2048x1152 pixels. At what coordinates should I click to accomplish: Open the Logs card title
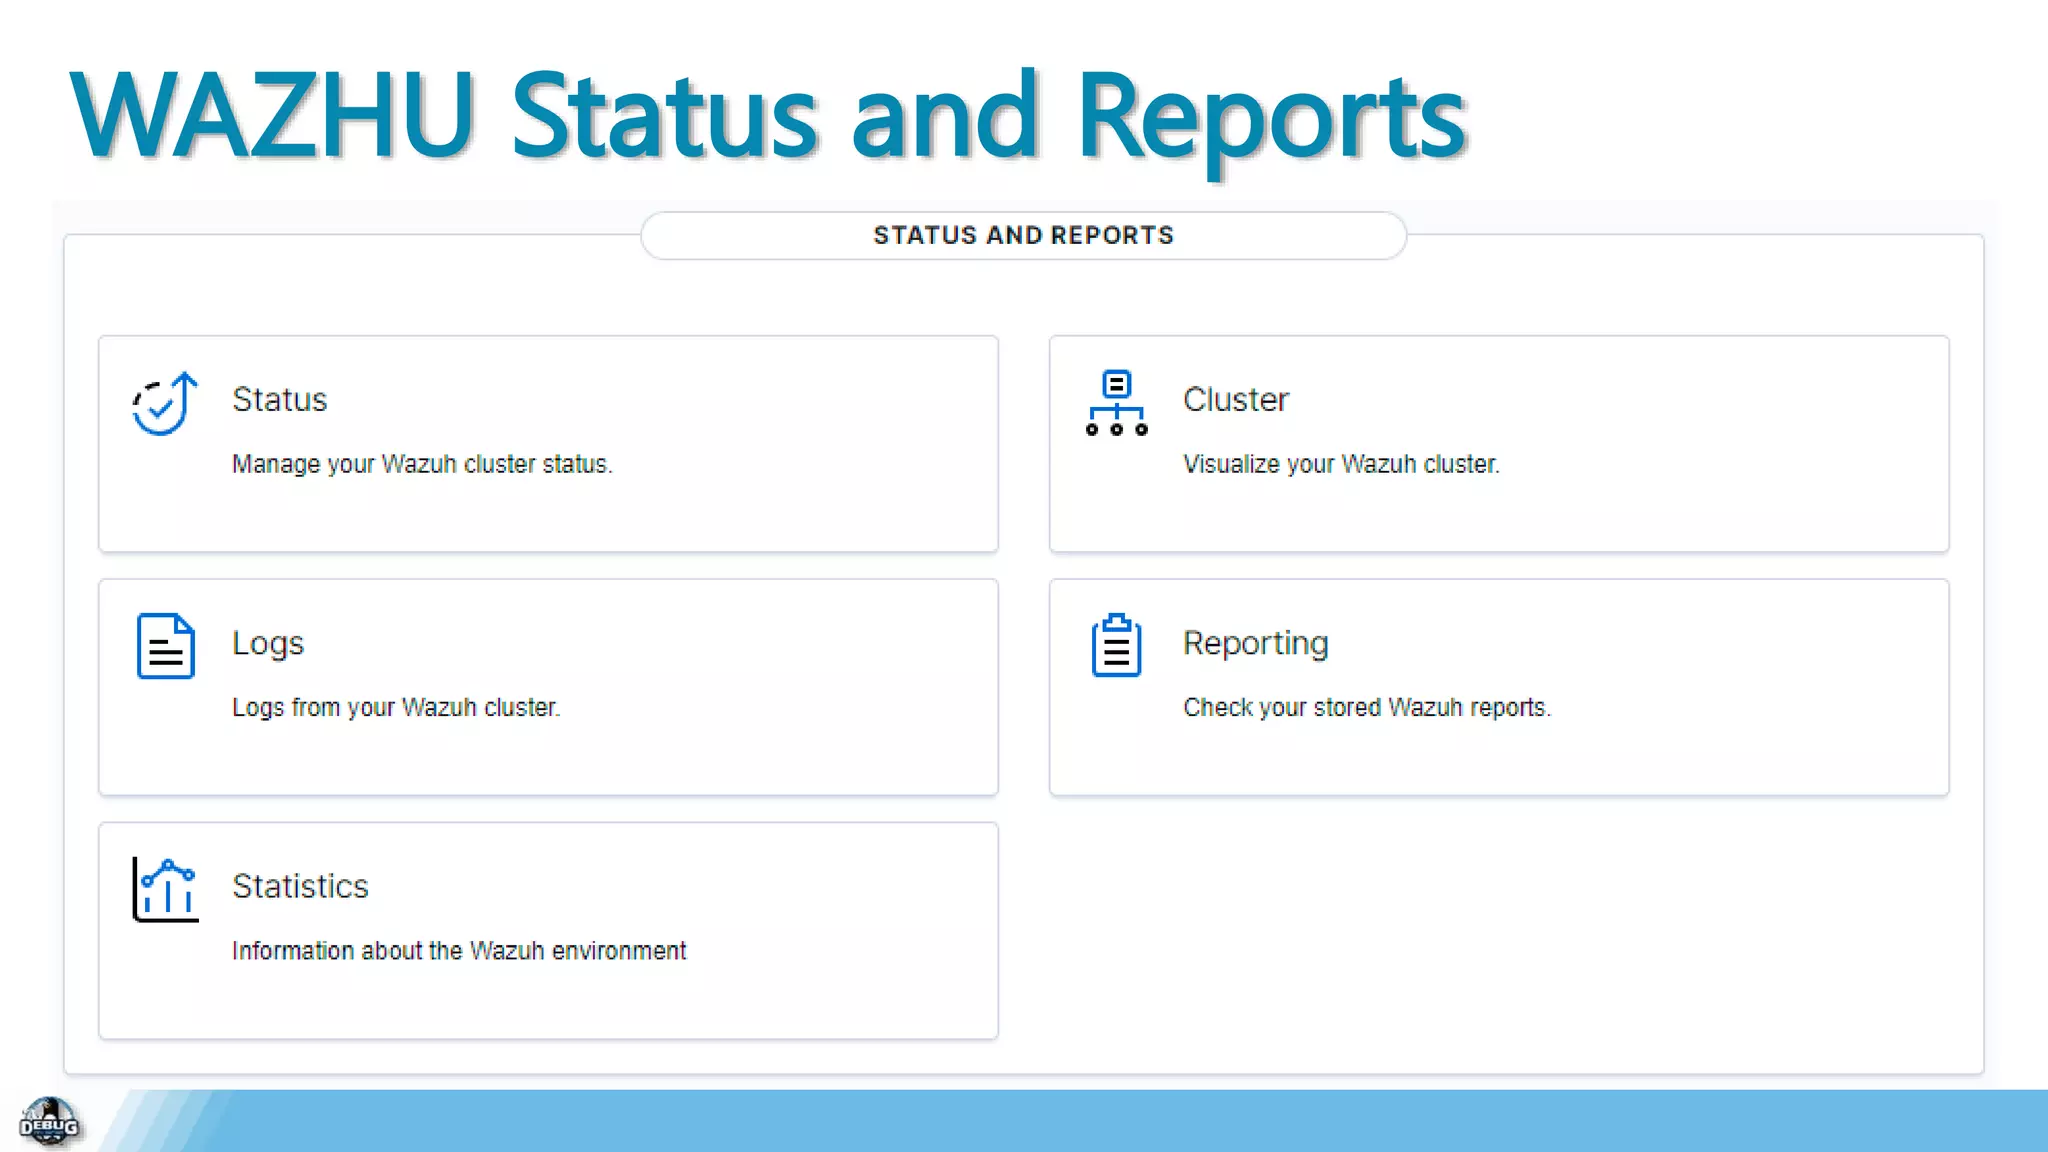coord(267,643)
